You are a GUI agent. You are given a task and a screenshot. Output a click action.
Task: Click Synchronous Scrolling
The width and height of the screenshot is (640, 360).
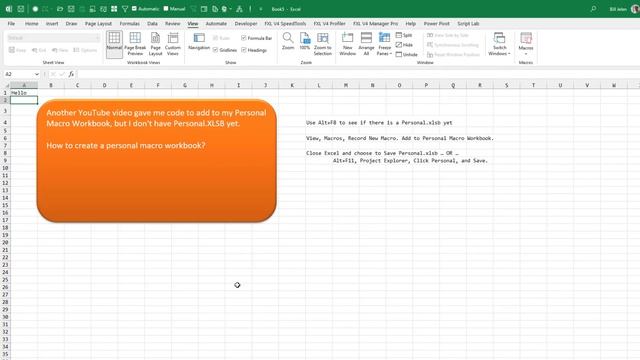[453, 44]
